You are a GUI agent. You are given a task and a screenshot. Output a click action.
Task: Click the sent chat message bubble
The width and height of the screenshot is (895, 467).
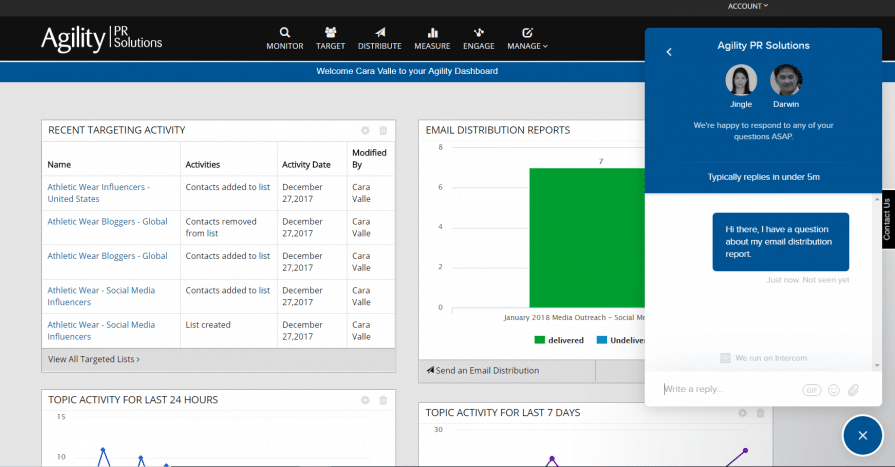point(780,241)
